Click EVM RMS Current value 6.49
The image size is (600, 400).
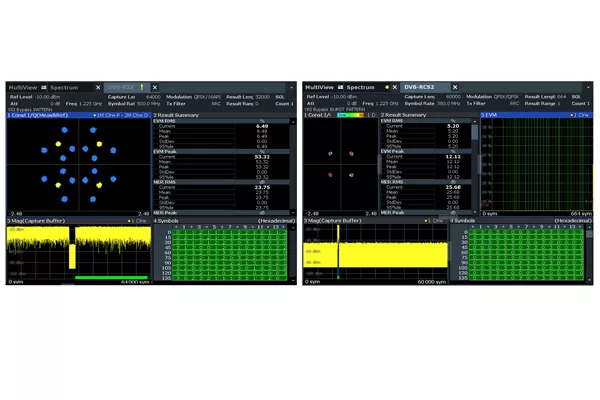pyautogui.click(x=262, y=126)
